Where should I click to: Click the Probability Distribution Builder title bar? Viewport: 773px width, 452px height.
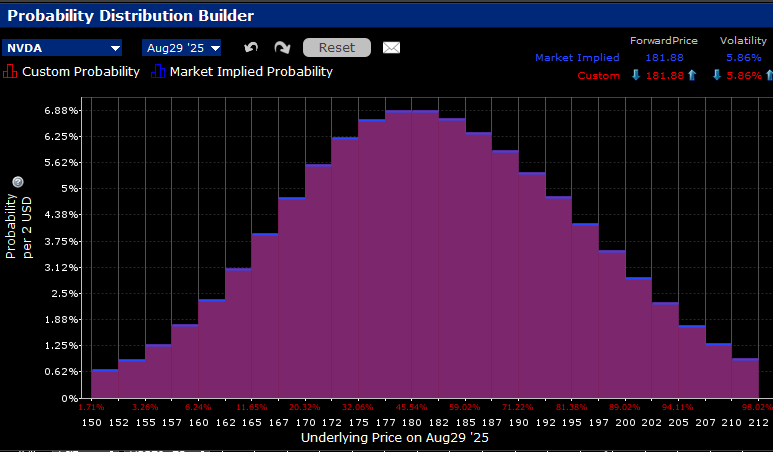pos(131,15)
